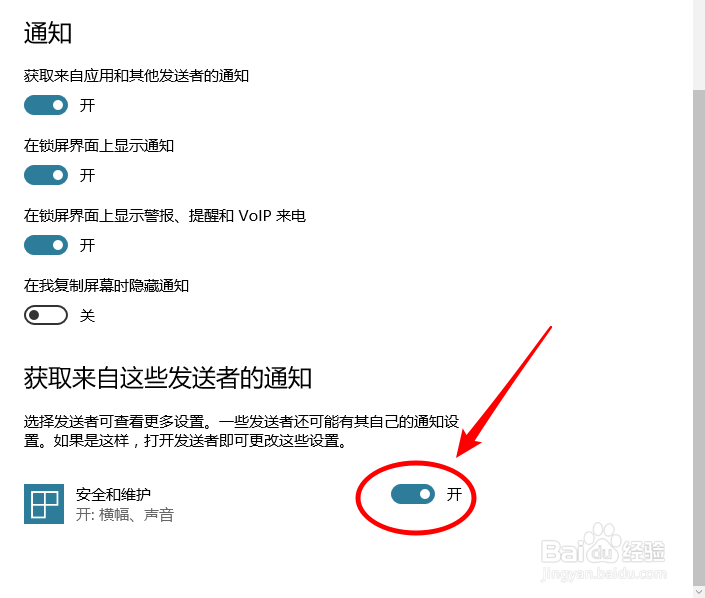Toggle the 警报、提醒和 VoIP 来电 lock screen switch
The width and height of the screenshot is (705, 598).
(x=46, y=245)
